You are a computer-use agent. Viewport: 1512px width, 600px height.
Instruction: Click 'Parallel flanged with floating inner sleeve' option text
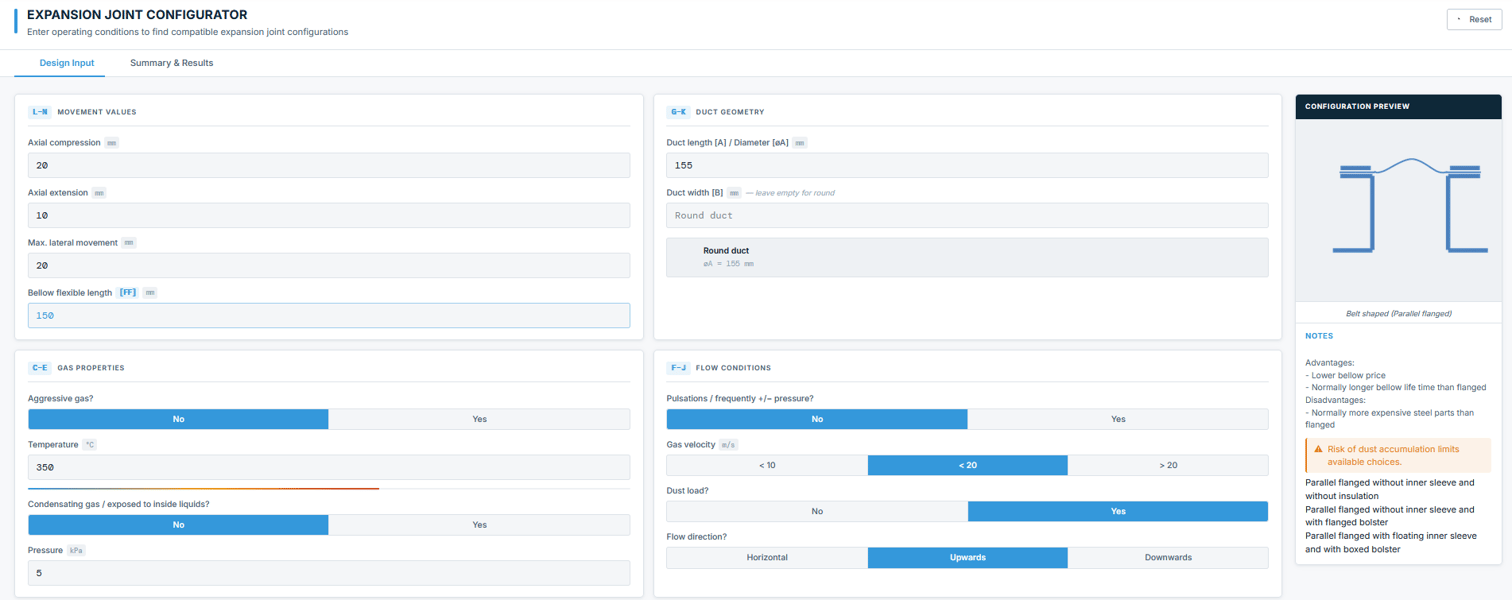click(x=1390, y=542)
